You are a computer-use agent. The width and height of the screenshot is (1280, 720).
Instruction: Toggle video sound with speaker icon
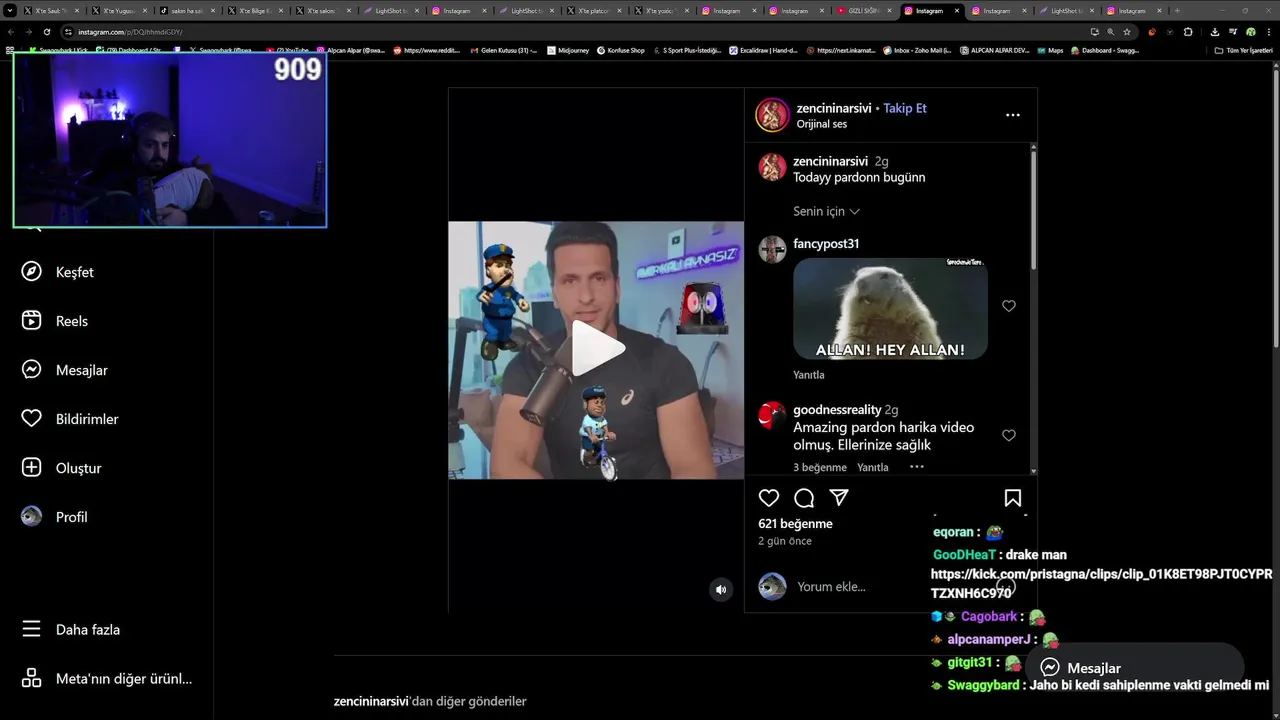tap(721, 590)
